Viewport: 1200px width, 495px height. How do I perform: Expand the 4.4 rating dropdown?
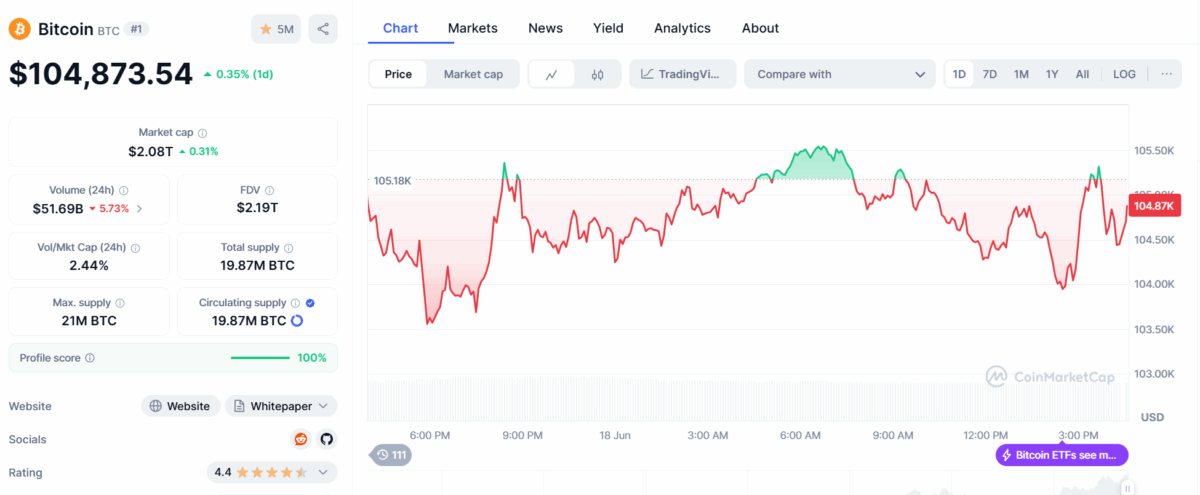pos(272,472)
